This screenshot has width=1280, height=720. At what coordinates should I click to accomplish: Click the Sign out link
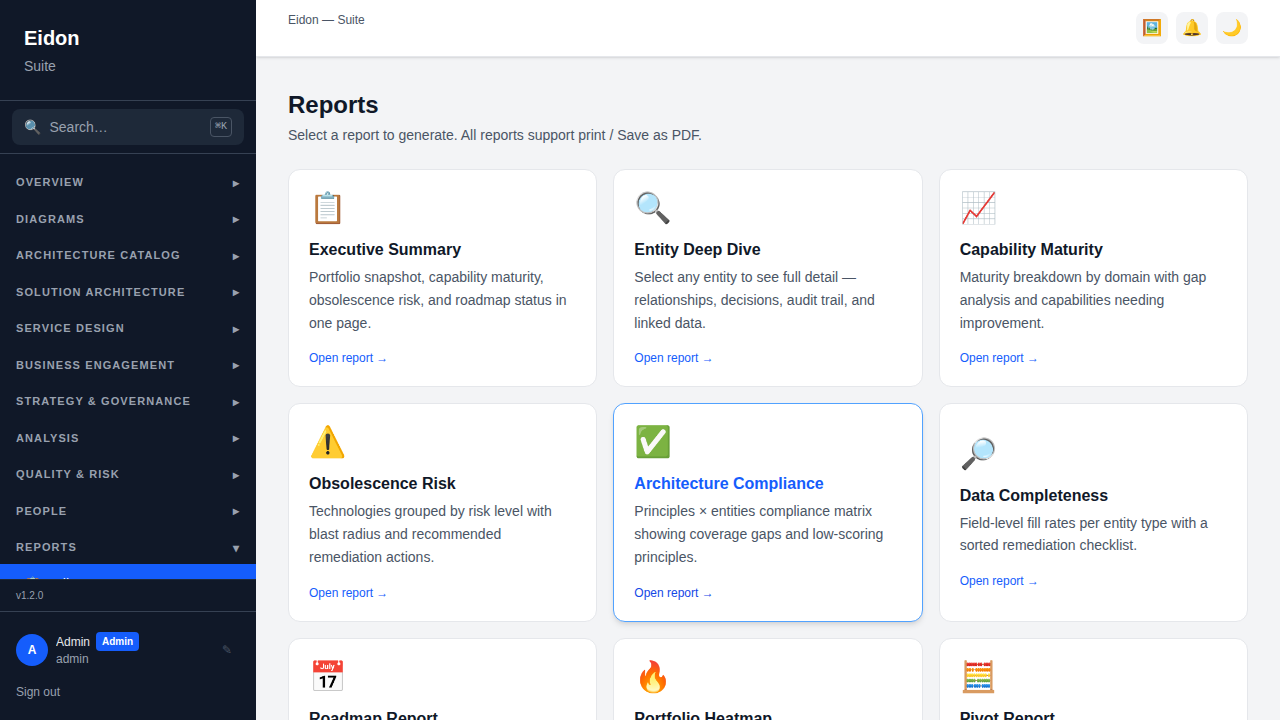click(38, 692)
